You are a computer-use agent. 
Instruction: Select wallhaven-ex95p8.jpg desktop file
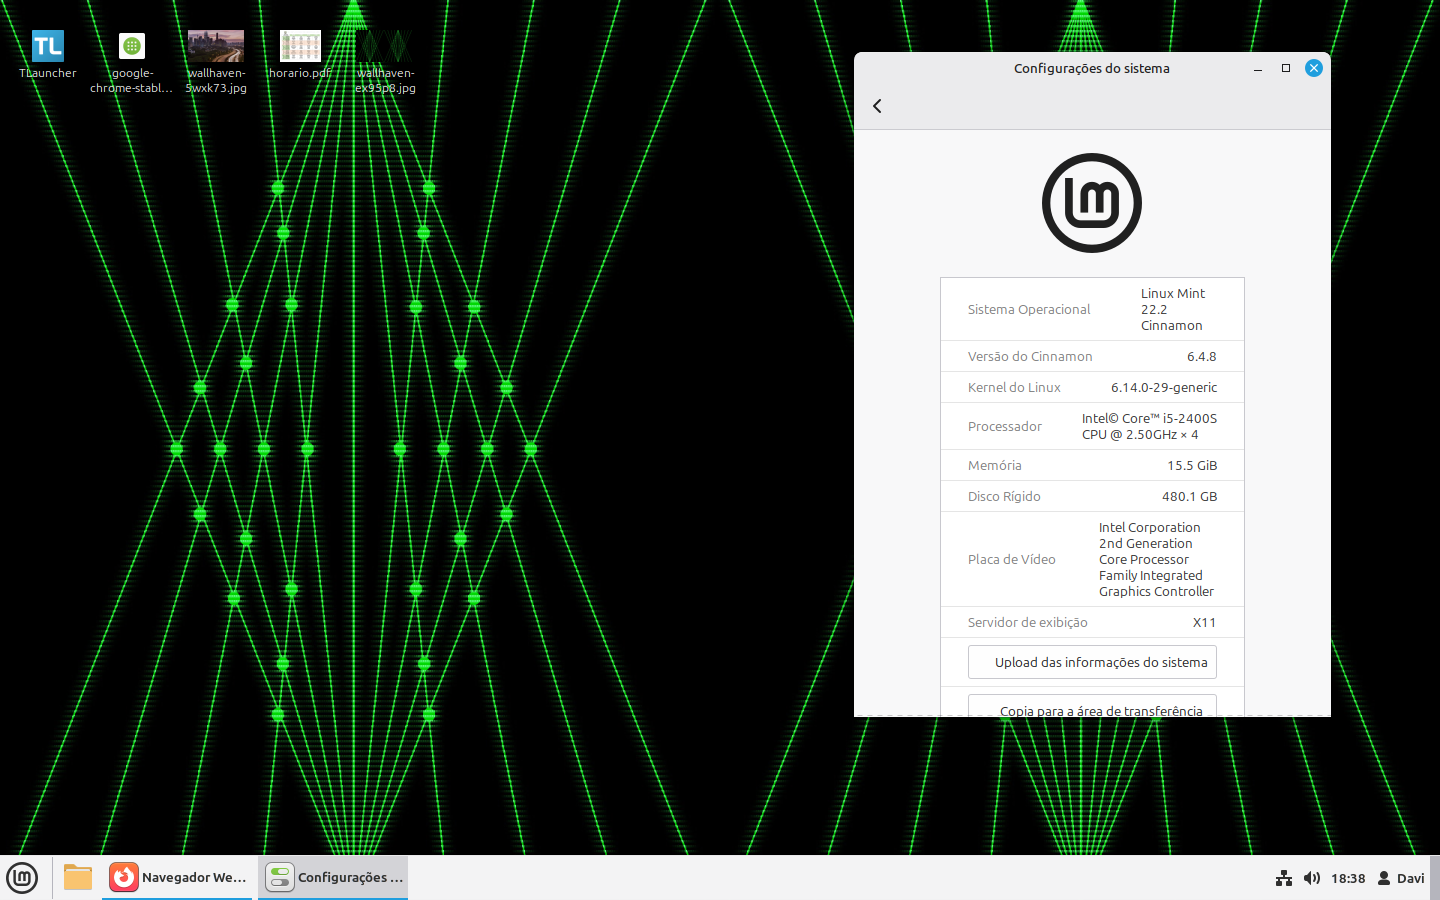tap(385, 47)
